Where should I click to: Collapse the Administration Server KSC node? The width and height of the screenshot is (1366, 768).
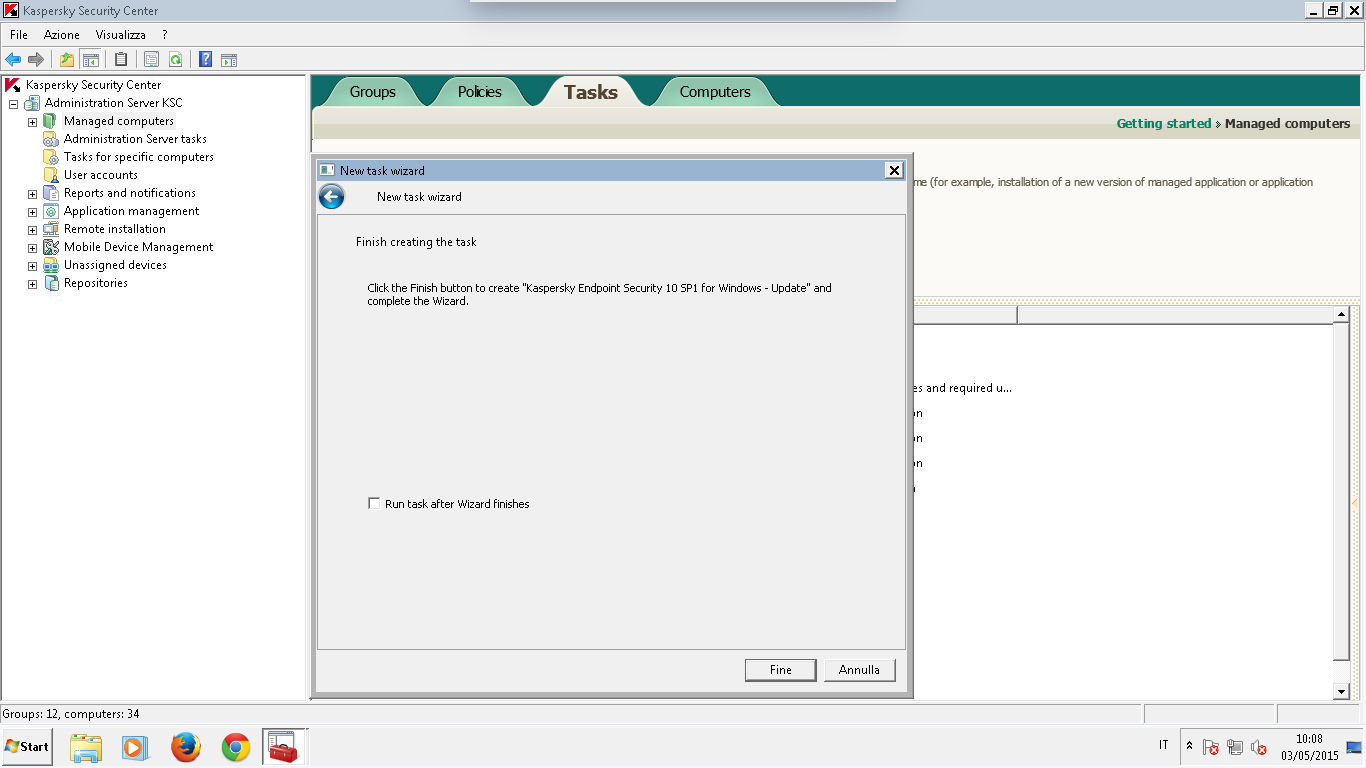pos(13,103)
